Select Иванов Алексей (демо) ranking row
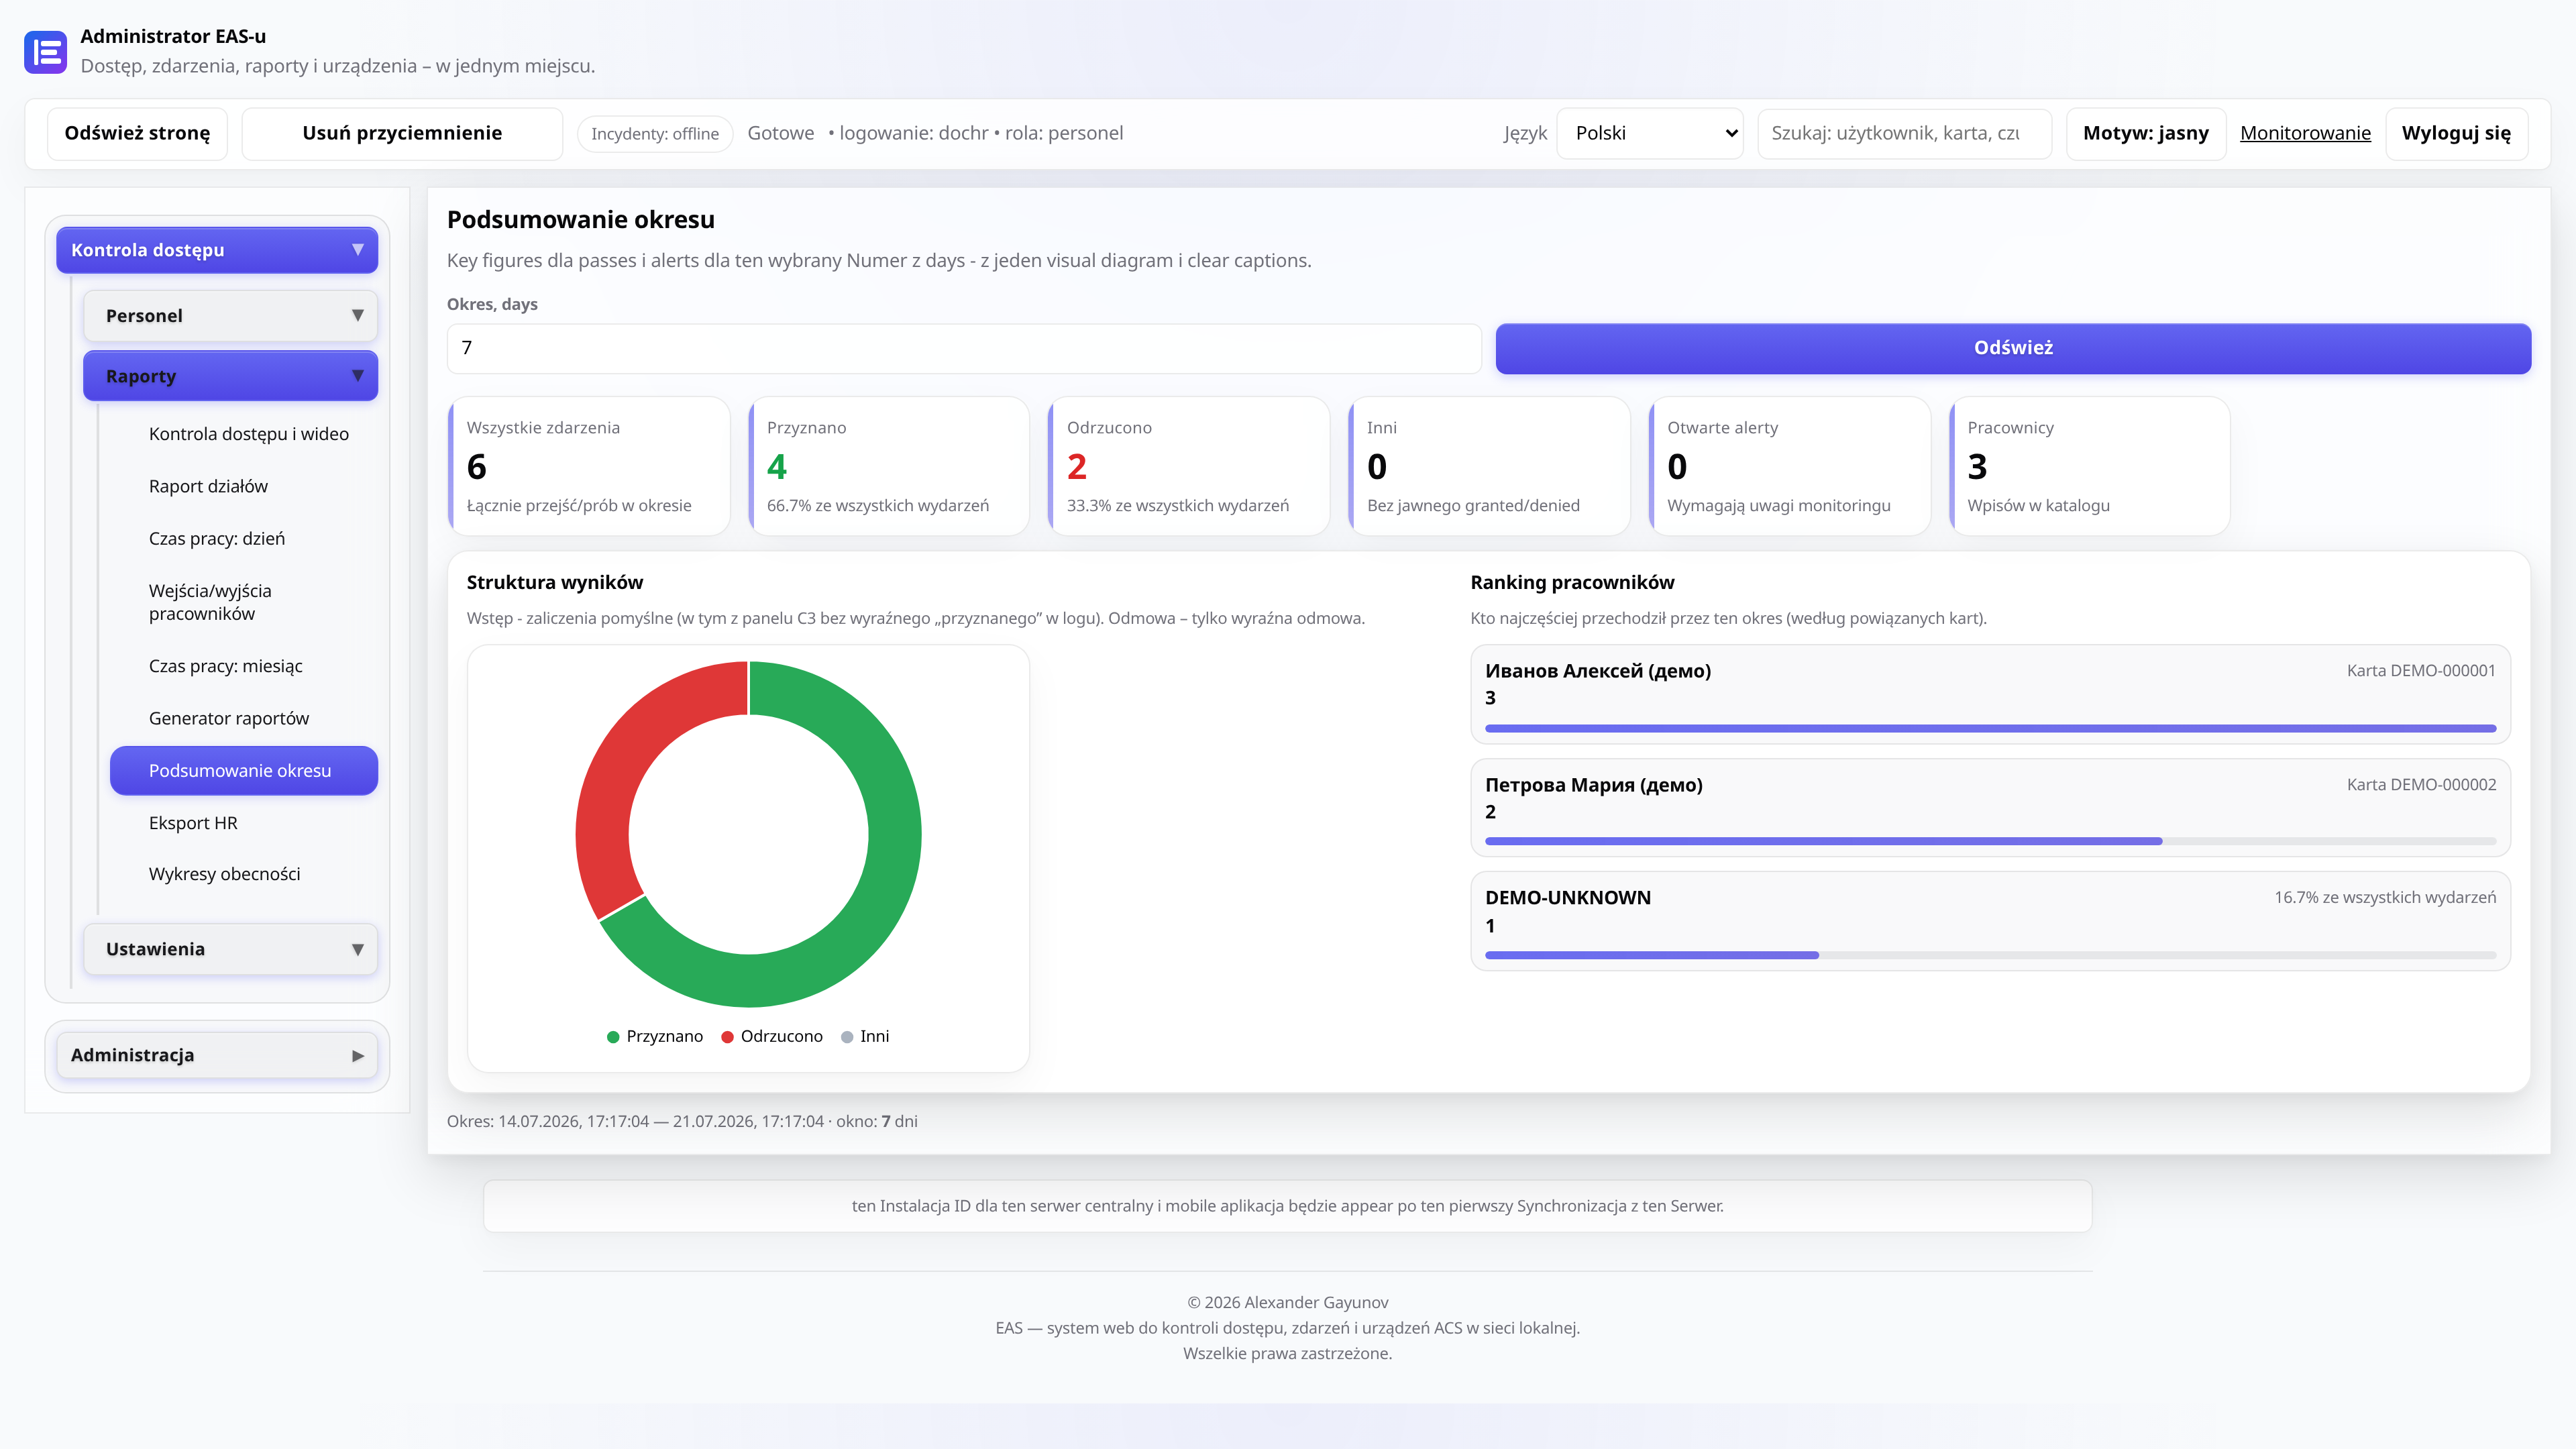This screenshot has height=1449, width=2576. point(1990,694)
